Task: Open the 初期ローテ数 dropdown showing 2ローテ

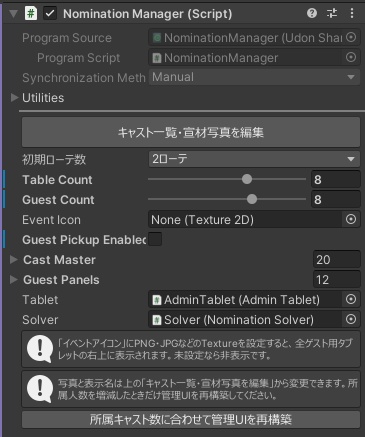Action: click(x=254, y=159)
